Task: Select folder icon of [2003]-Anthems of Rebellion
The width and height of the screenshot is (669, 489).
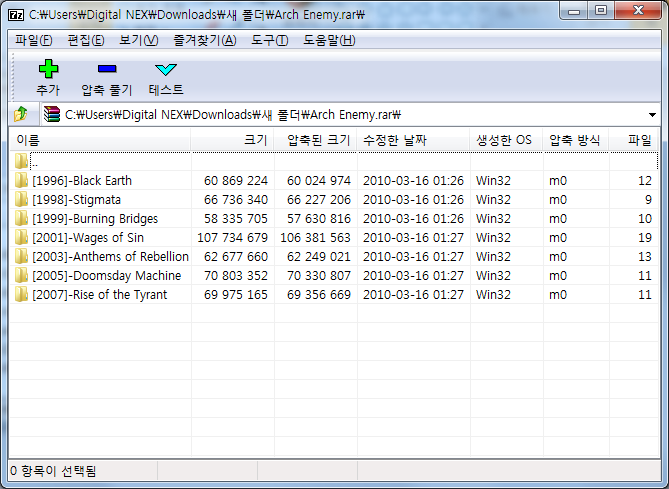Action: (21, 256)
